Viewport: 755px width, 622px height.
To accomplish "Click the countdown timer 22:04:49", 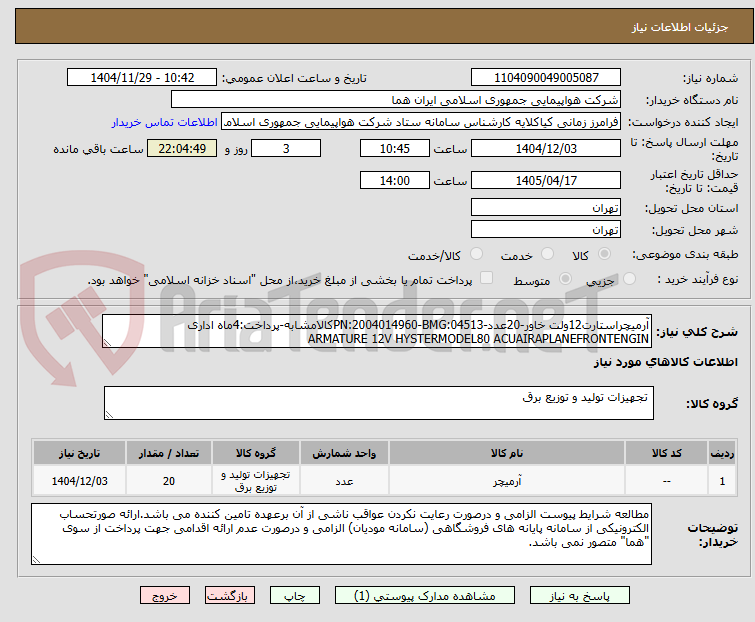I will (182, 148).
